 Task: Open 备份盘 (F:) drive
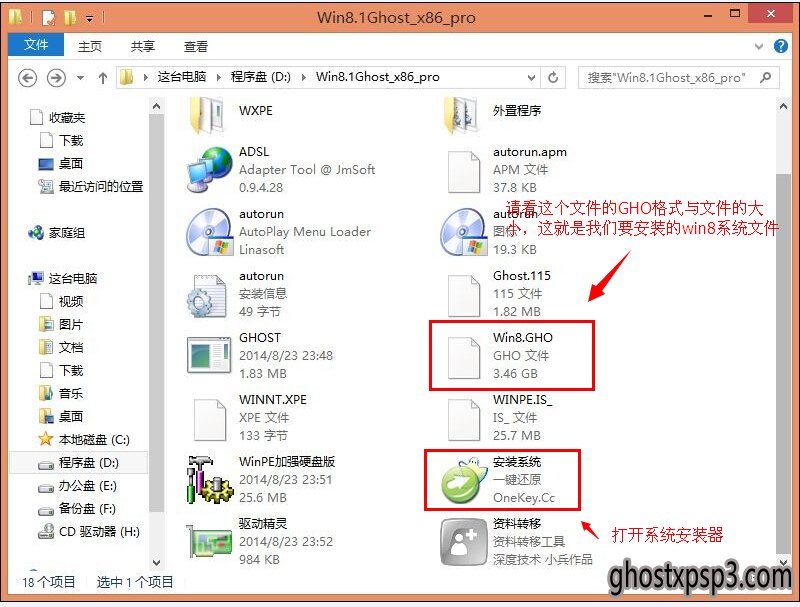click(87, 509)
